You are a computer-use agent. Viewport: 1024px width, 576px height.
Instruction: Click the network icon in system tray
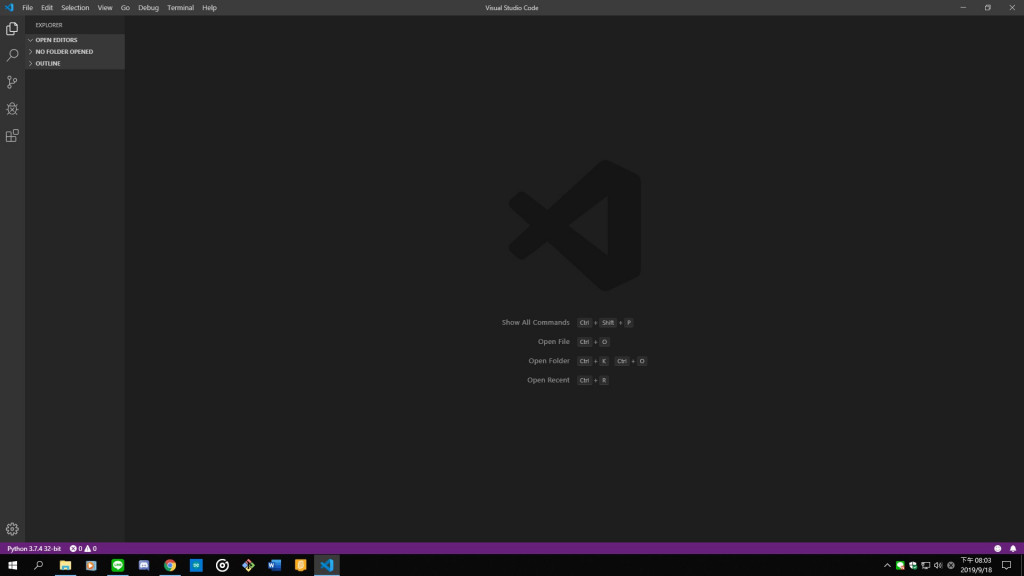click(x=925, y=566)
